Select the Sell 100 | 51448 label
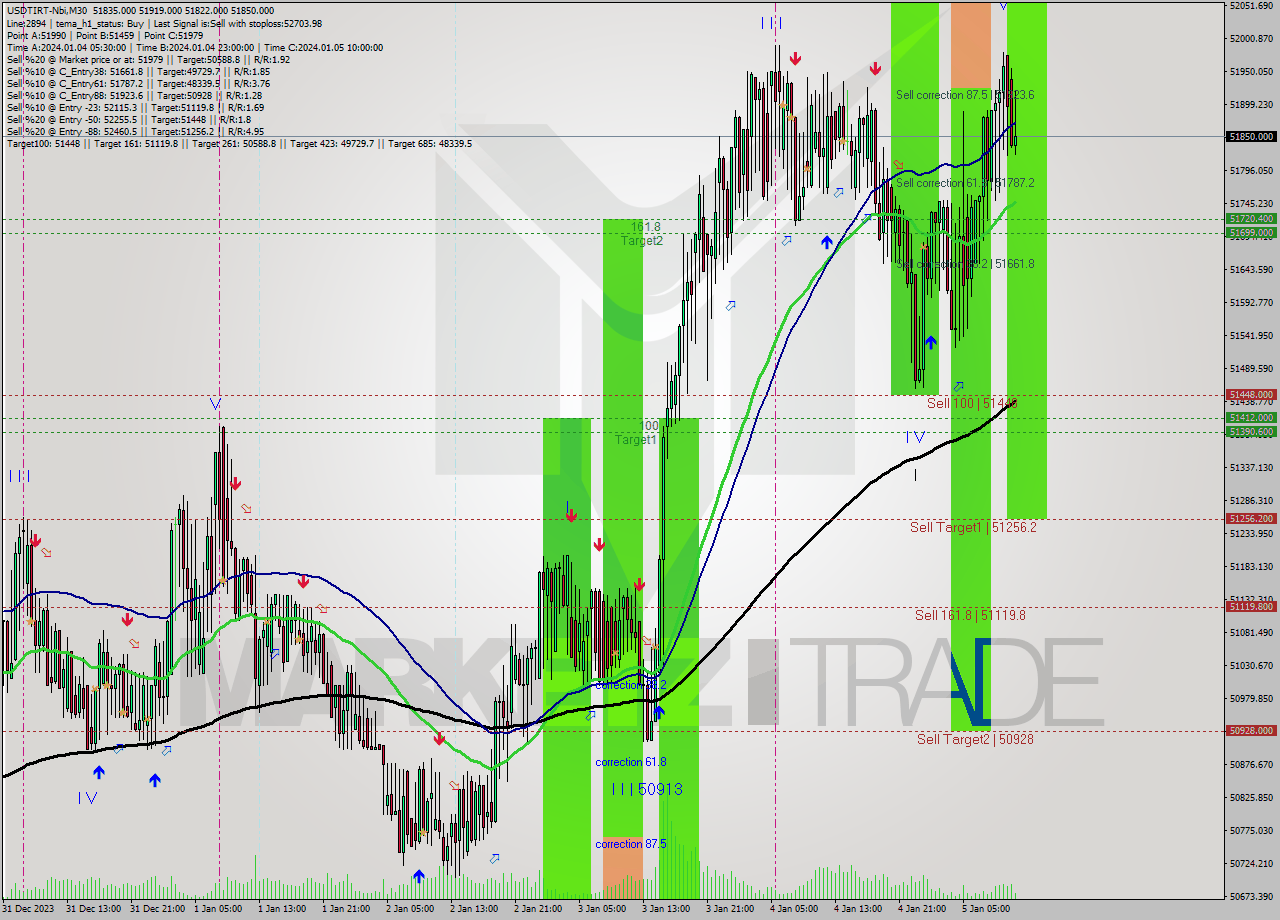This screenshot has height=920, width=1280. point(972,403)
